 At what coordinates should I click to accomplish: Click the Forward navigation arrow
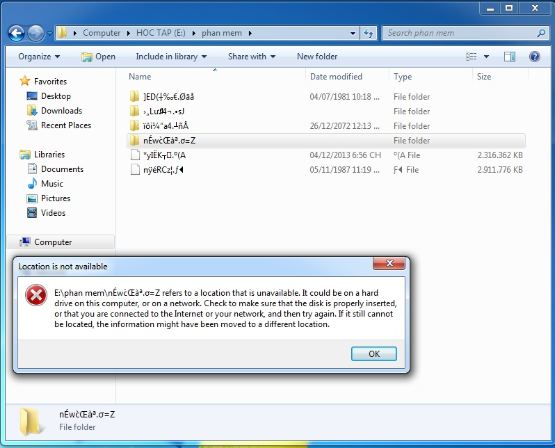[36, 33]
